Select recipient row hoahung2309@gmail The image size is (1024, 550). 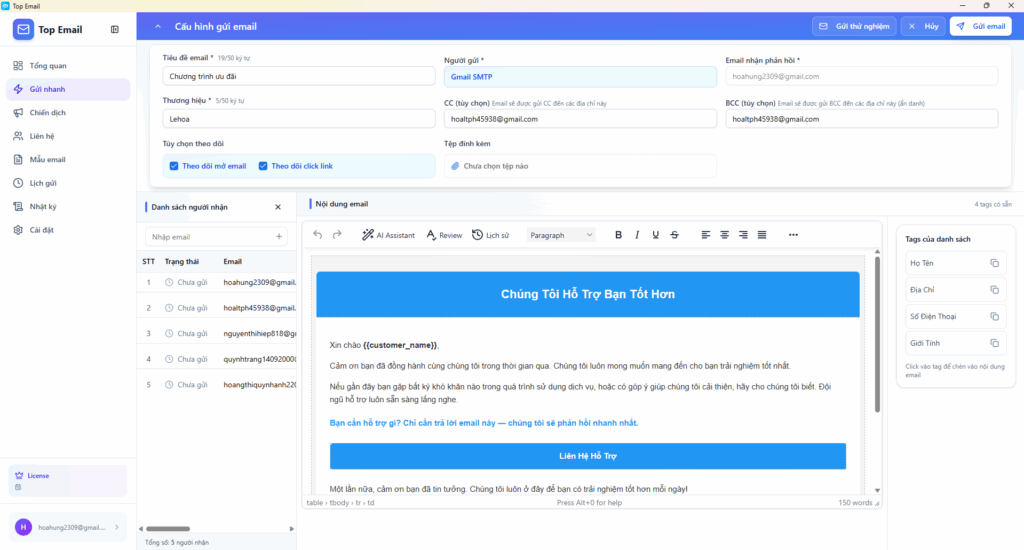217,282
